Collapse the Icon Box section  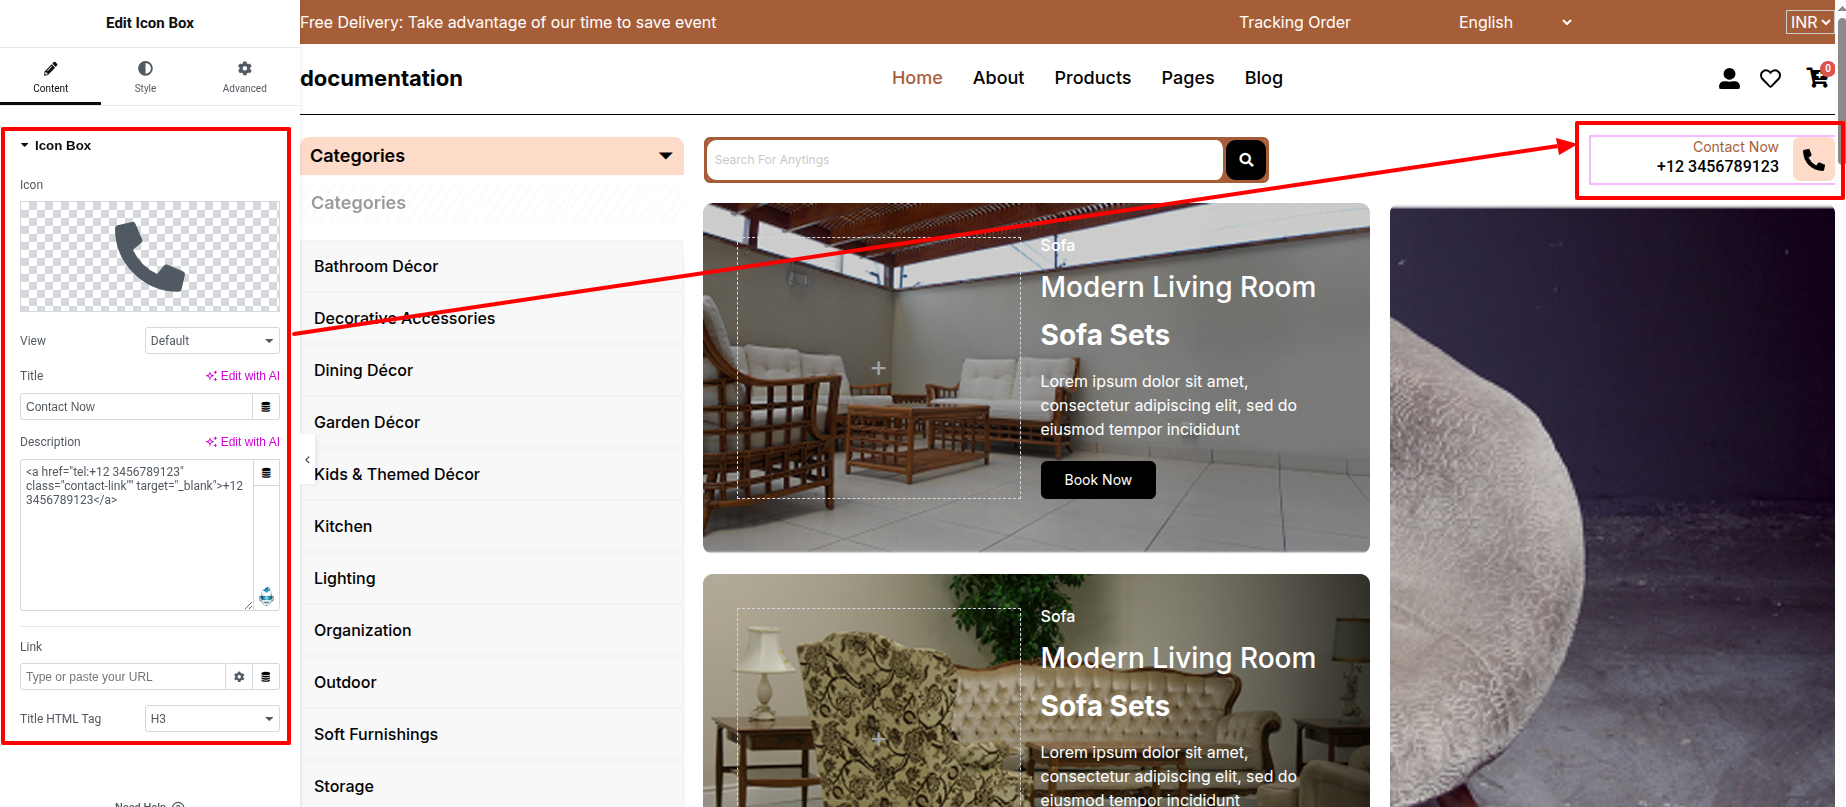point(25,146)
